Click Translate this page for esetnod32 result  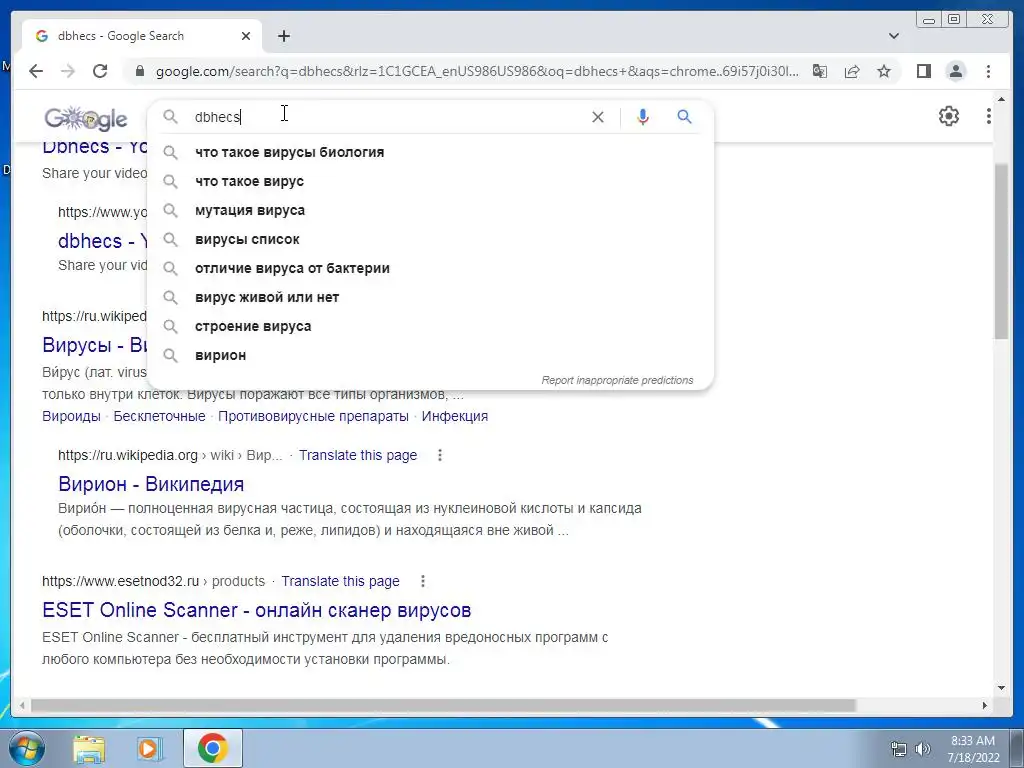coord(340,581)
